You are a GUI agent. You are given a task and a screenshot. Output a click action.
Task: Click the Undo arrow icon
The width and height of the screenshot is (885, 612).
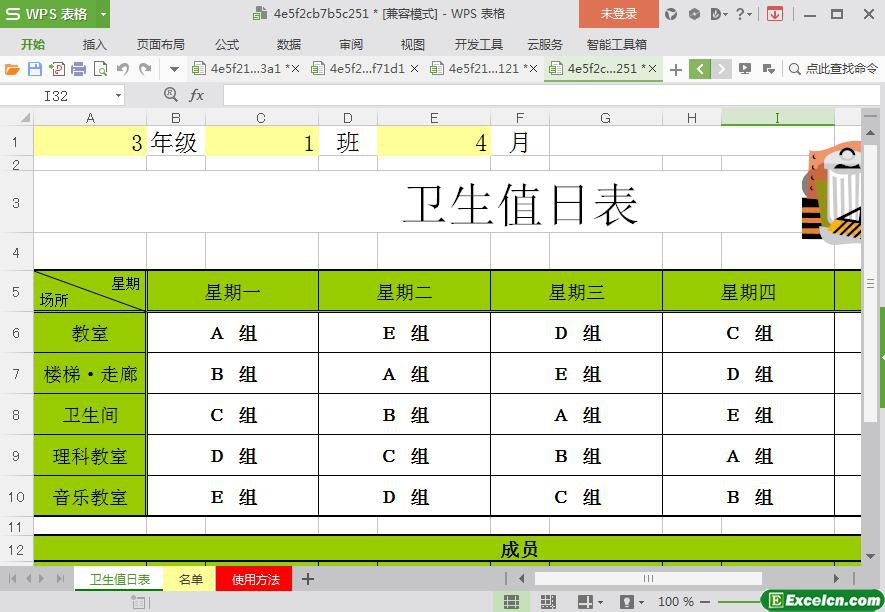[x=123, y=69]
